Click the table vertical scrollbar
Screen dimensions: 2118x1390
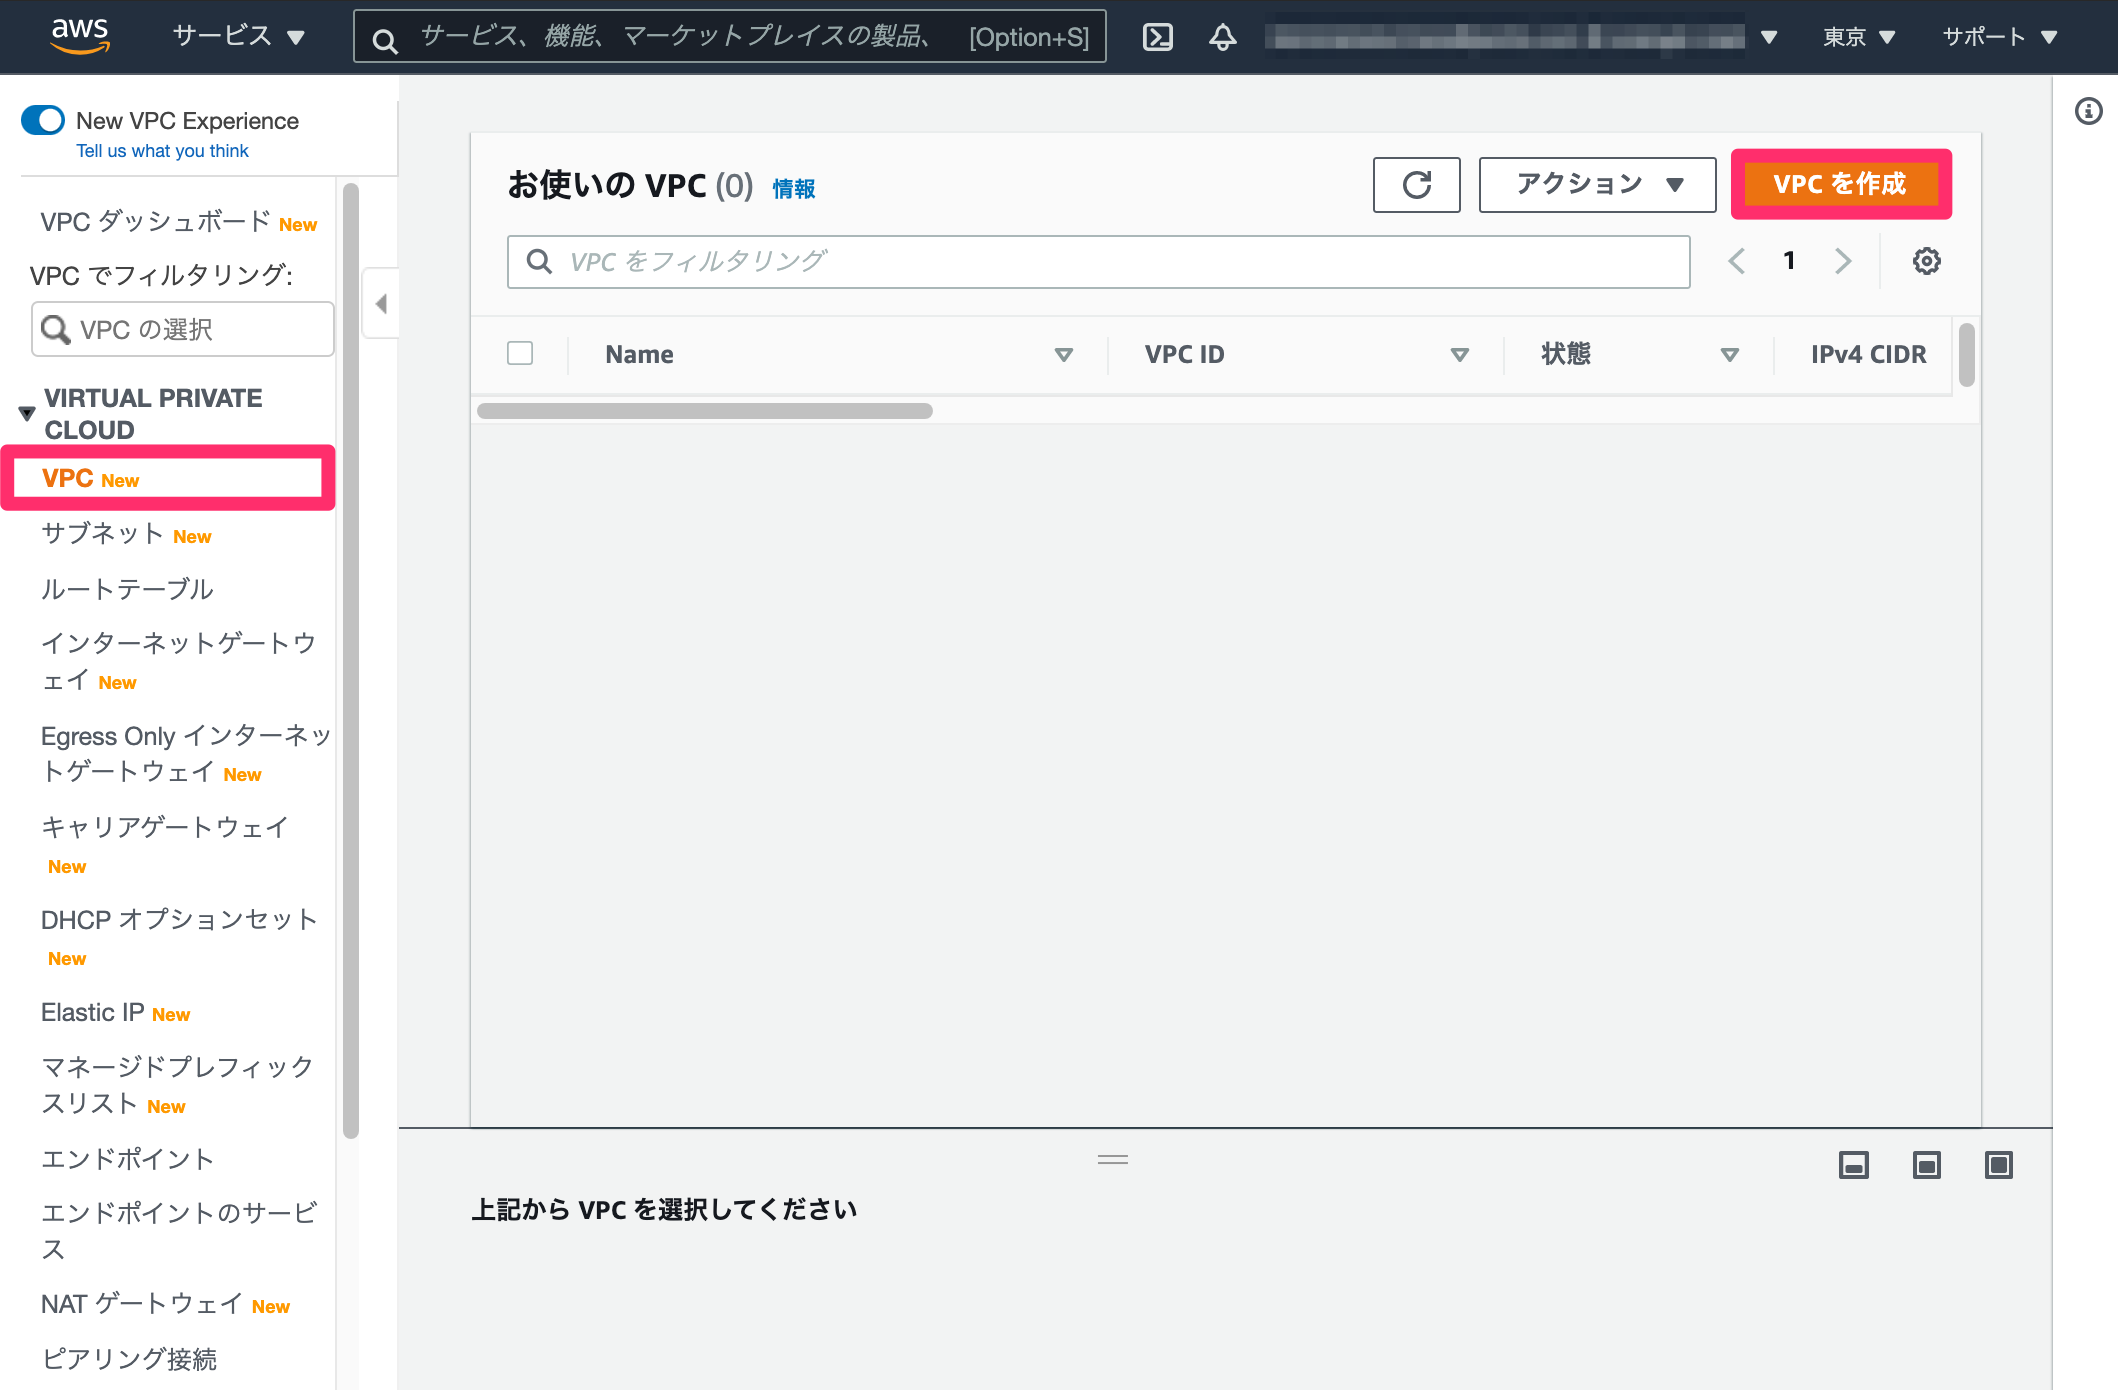click(1966, 354)
